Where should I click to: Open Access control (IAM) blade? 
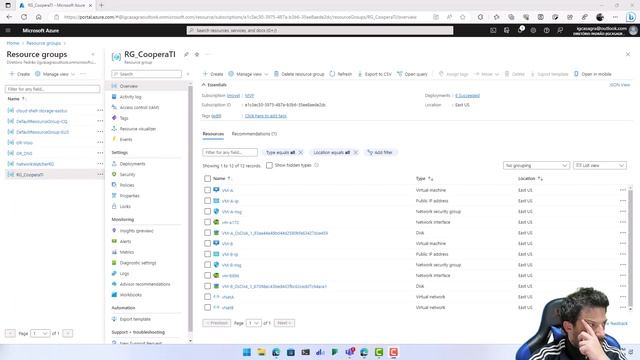(x=139, y=107)
